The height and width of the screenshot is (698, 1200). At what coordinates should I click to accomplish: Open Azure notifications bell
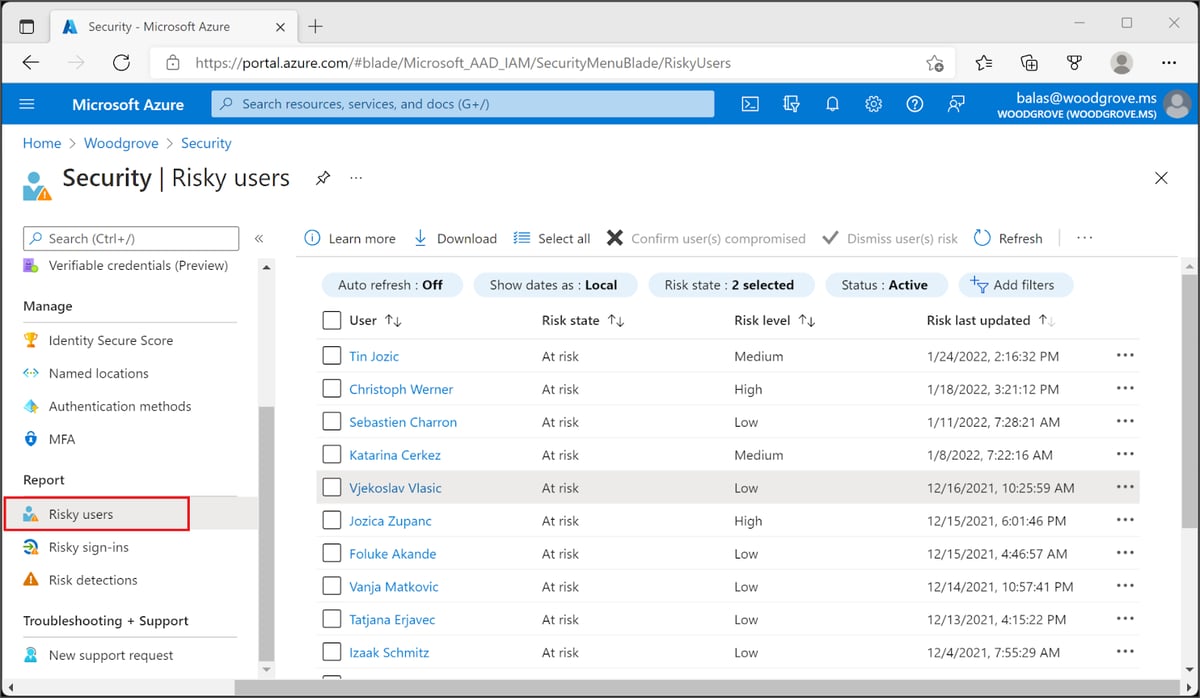pos(832,103)
